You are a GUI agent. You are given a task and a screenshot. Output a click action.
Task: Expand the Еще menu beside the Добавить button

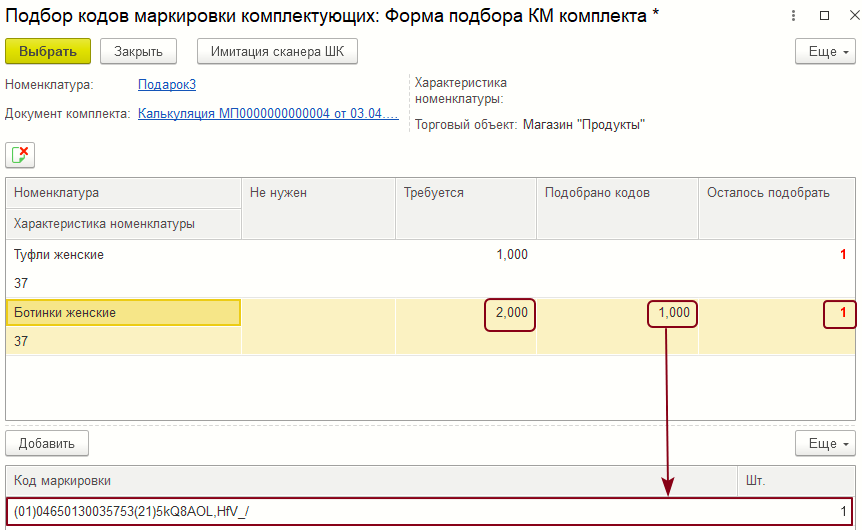point(825,443)
